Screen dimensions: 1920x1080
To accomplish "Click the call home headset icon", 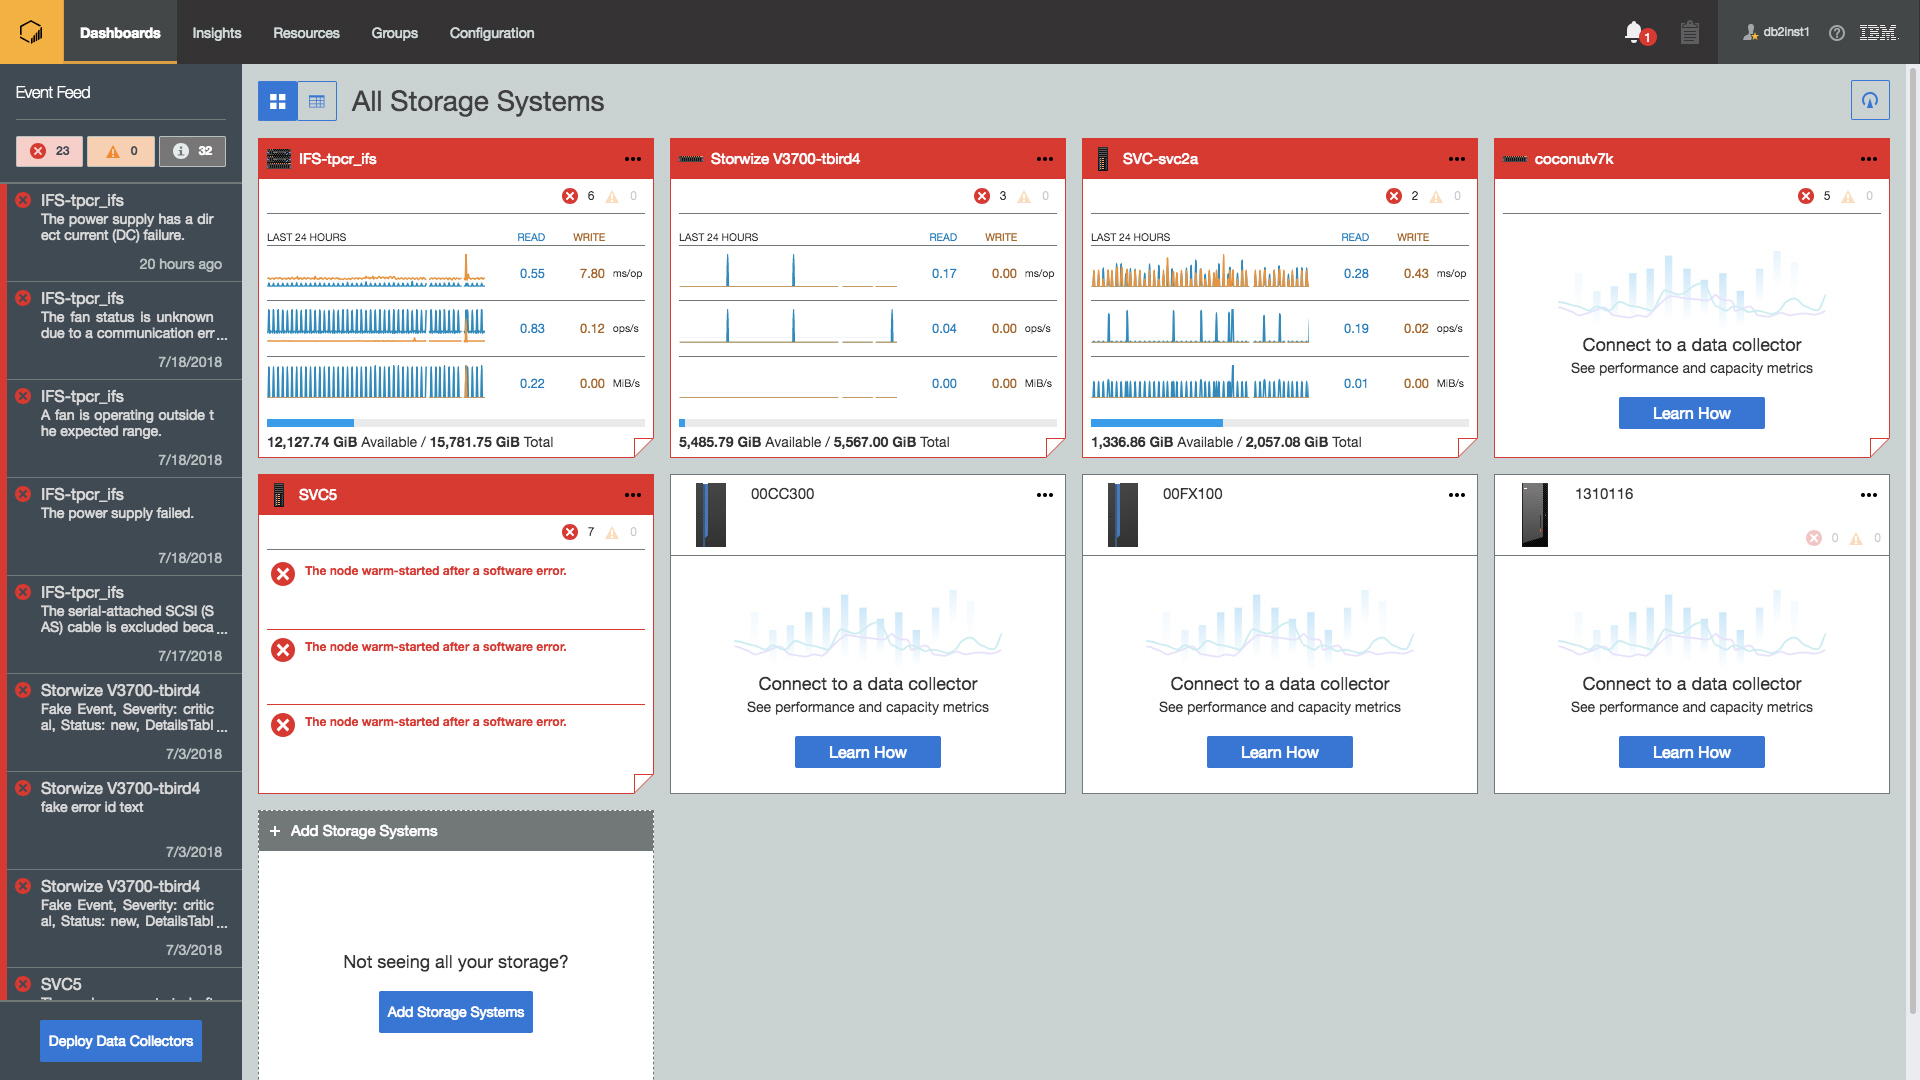I will pos(1870,100).
